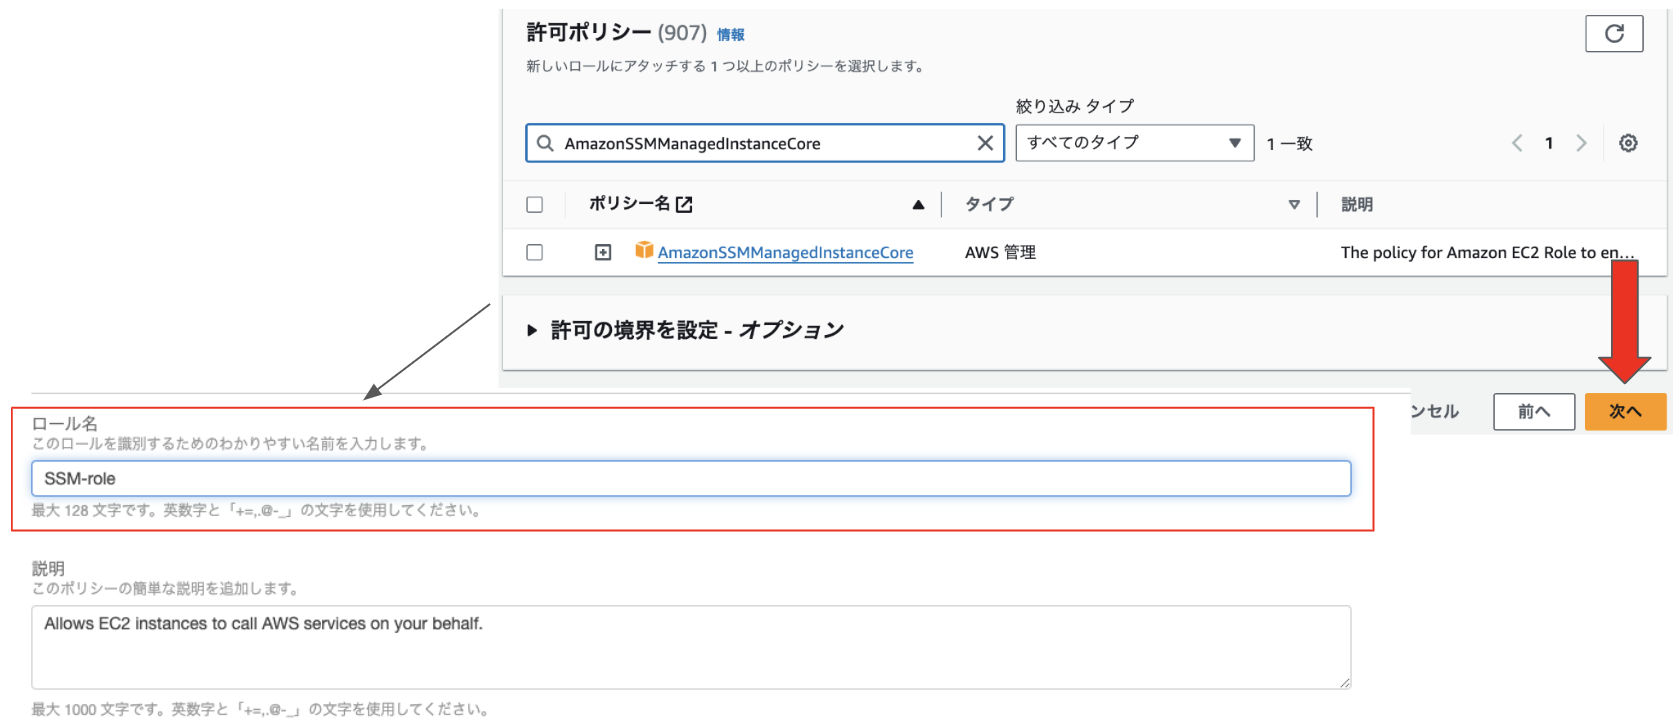Go to next page chevron
The height and width of the screenshot is (721, 1673).
tap(1581, 143)
